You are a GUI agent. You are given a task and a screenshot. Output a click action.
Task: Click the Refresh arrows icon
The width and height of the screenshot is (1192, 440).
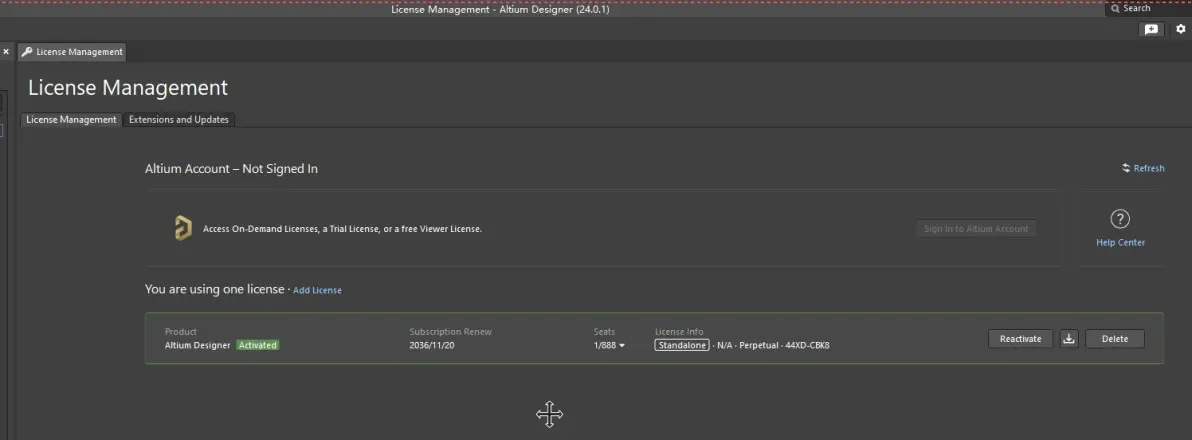1126,168
